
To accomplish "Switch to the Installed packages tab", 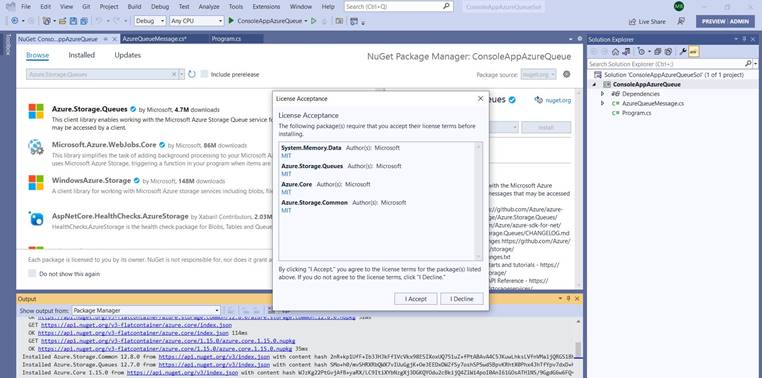I will pos(82,55).
